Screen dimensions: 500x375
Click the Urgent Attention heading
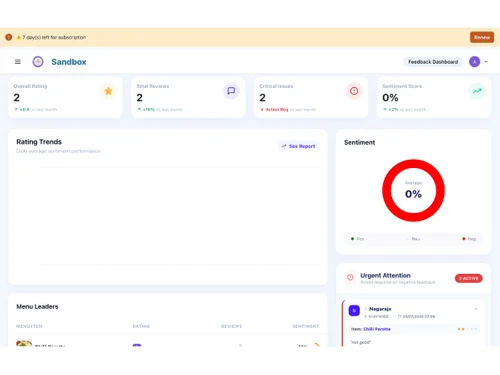(x=385, y=275)
